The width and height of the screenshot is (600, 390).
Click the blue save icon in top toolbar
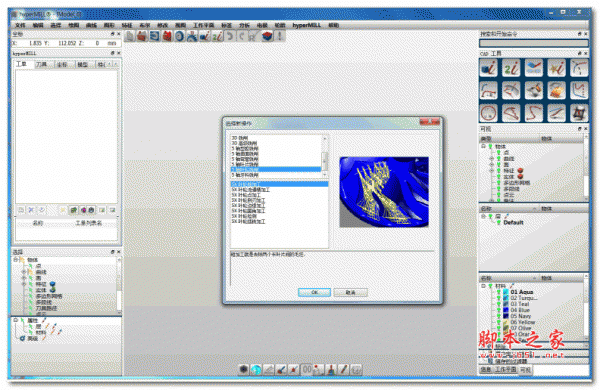(155, 36)
